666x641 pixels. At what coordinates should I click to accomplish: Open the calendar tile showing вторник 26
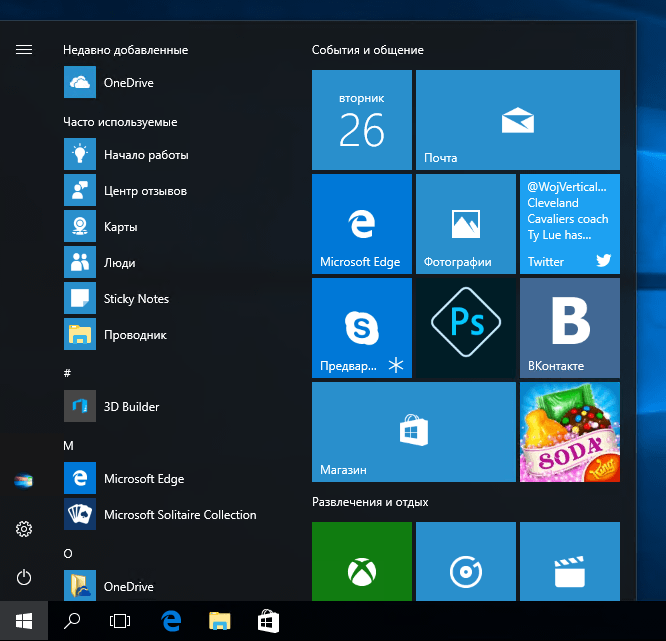click(x=362, y=120)
